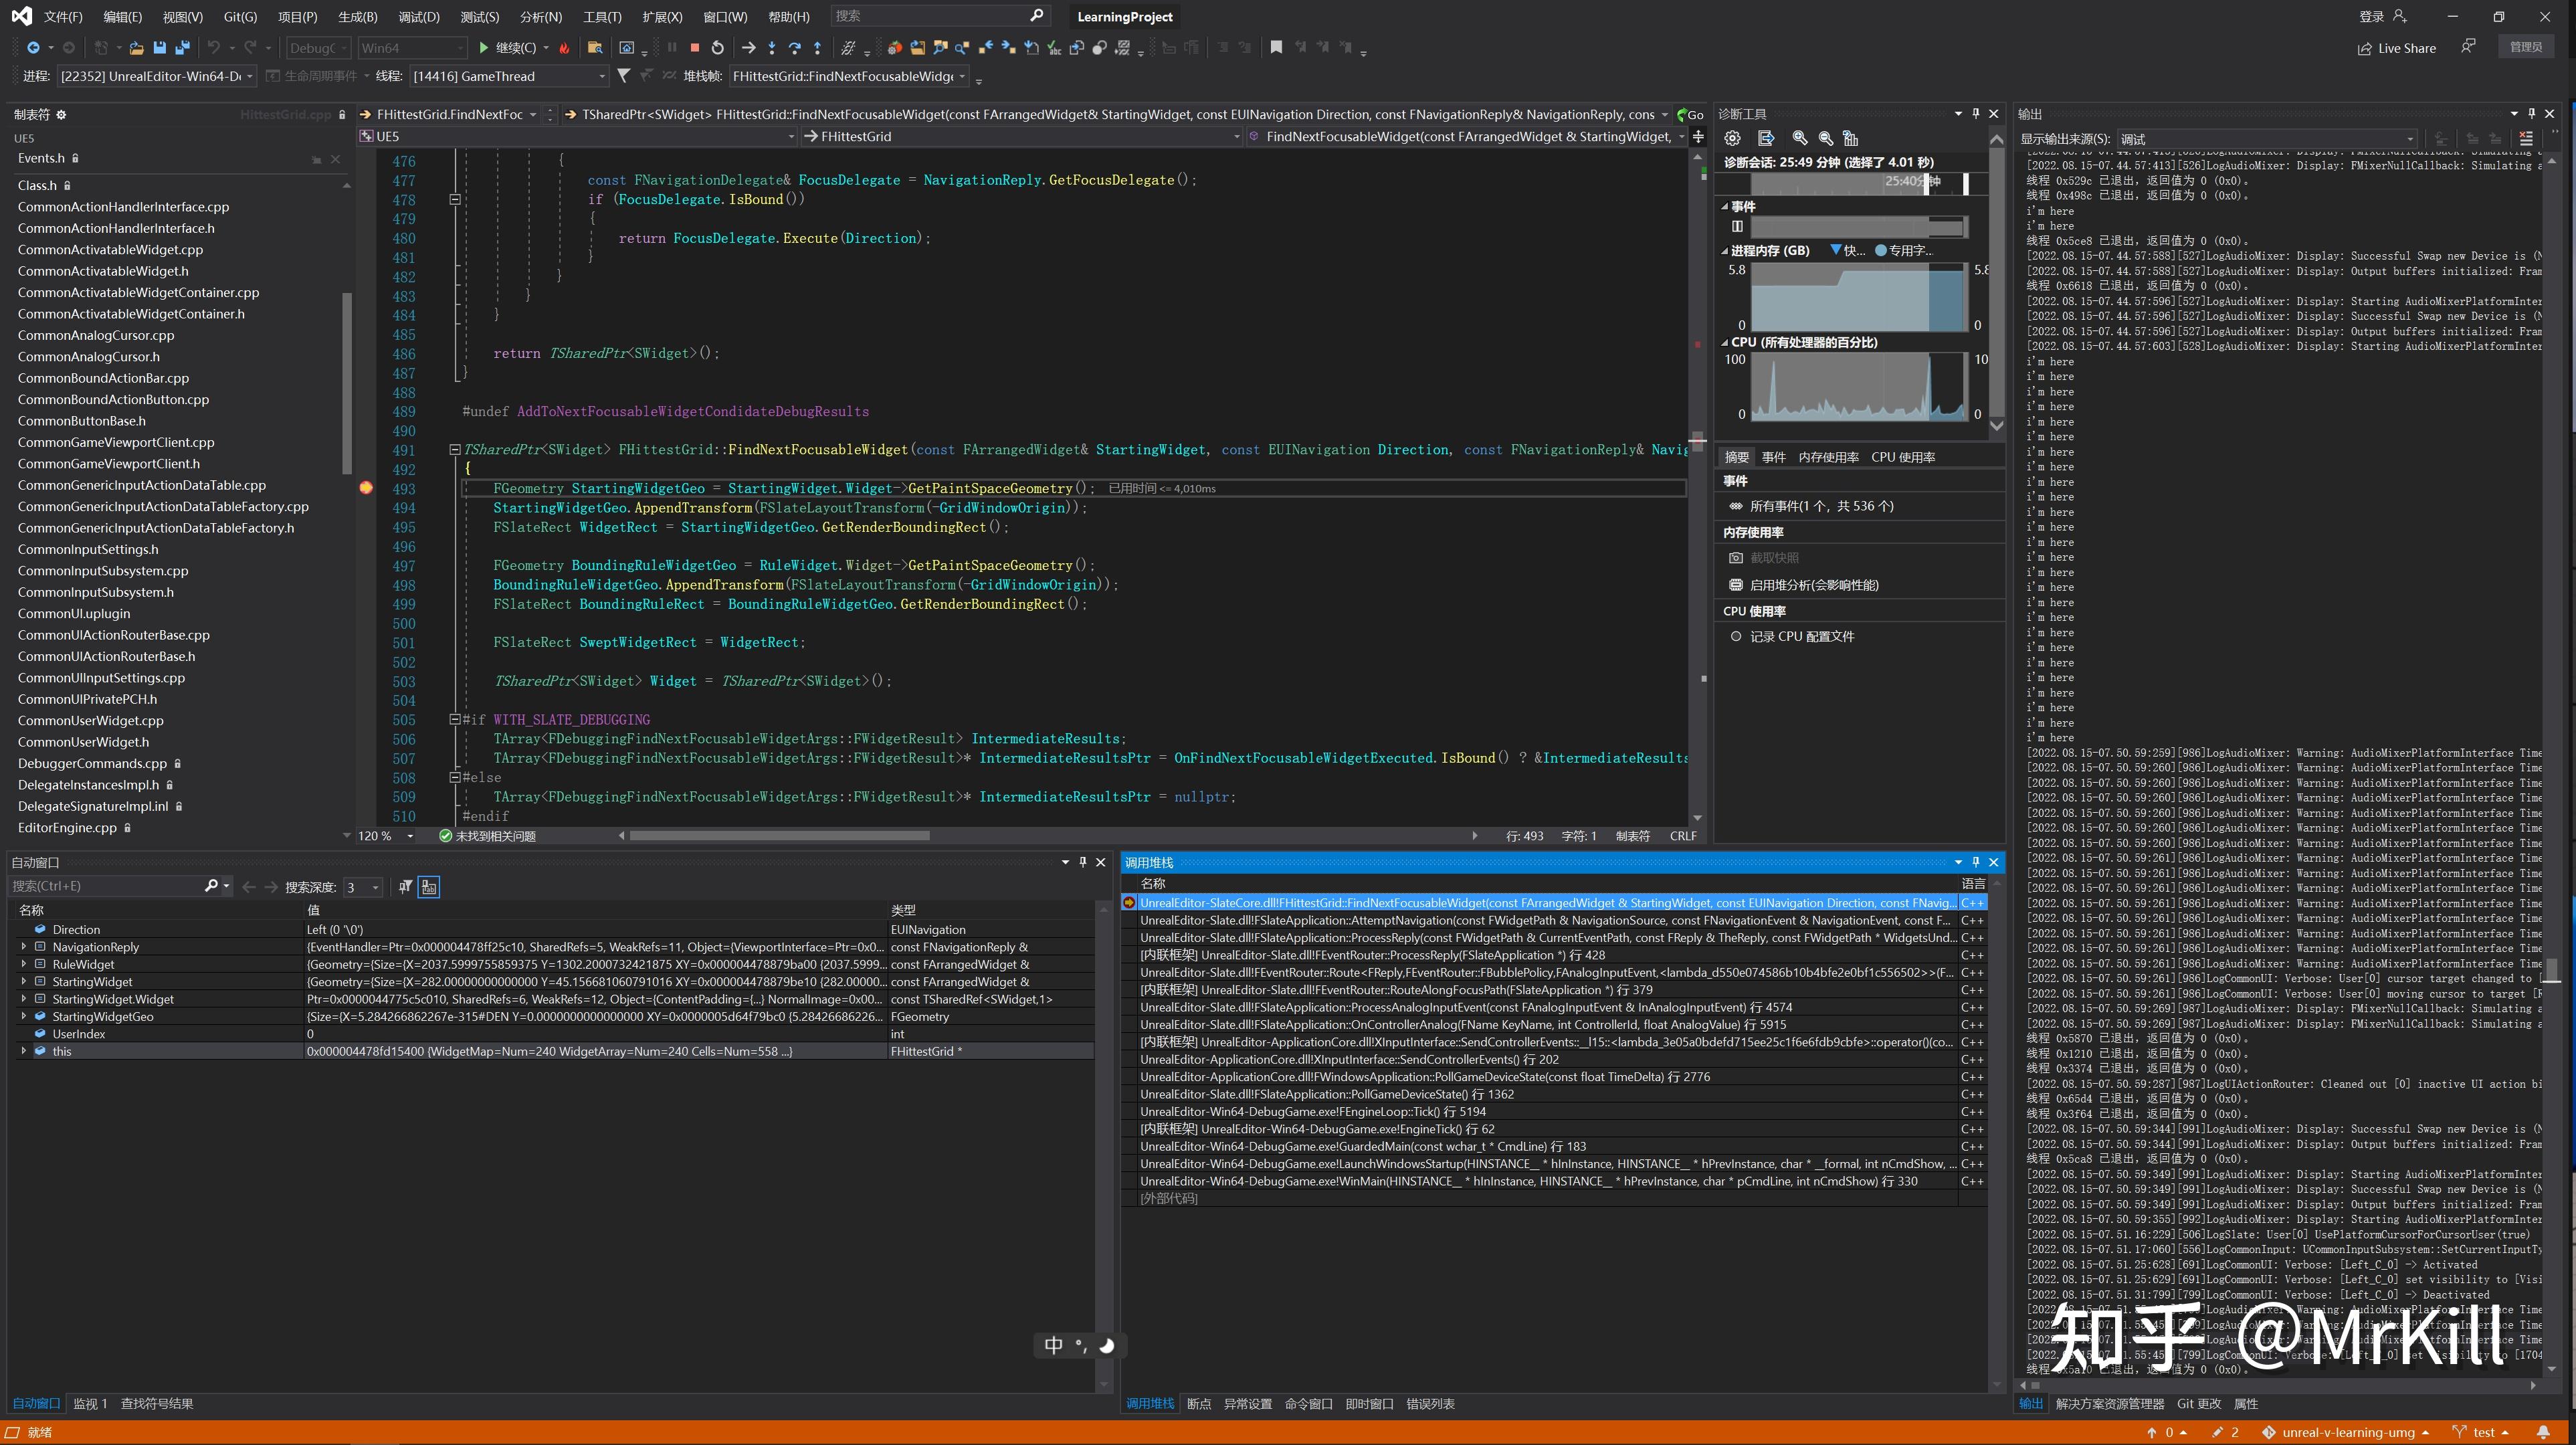Click the thread filter funnel icon

pos(624,76)
